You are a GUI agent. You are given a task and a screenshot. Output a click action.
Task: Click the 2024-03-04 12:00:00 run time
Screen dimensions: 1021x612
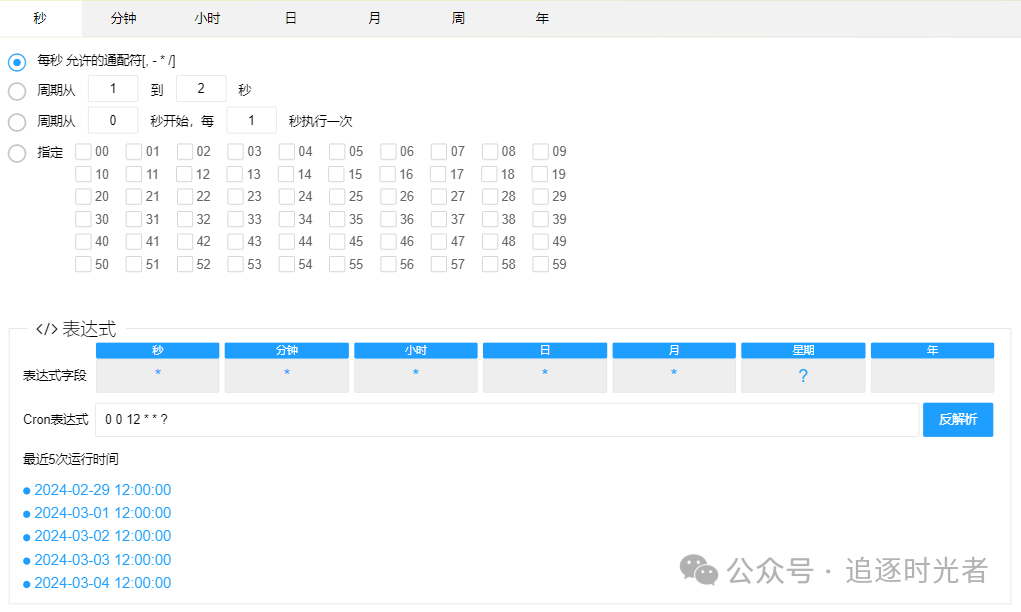pyautogui.click(x=101, y=582)
